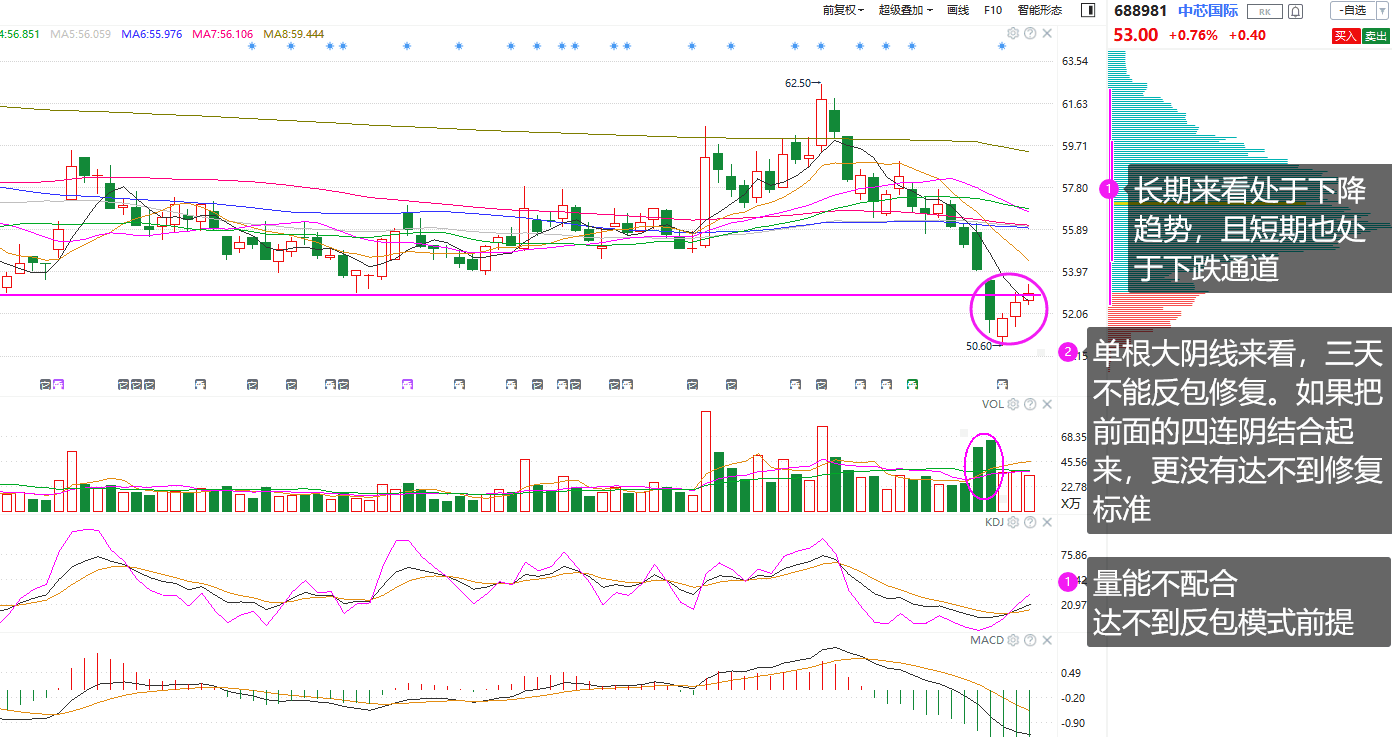
Task: Click the VOL indicator label
Action: (x=992, y=404)
